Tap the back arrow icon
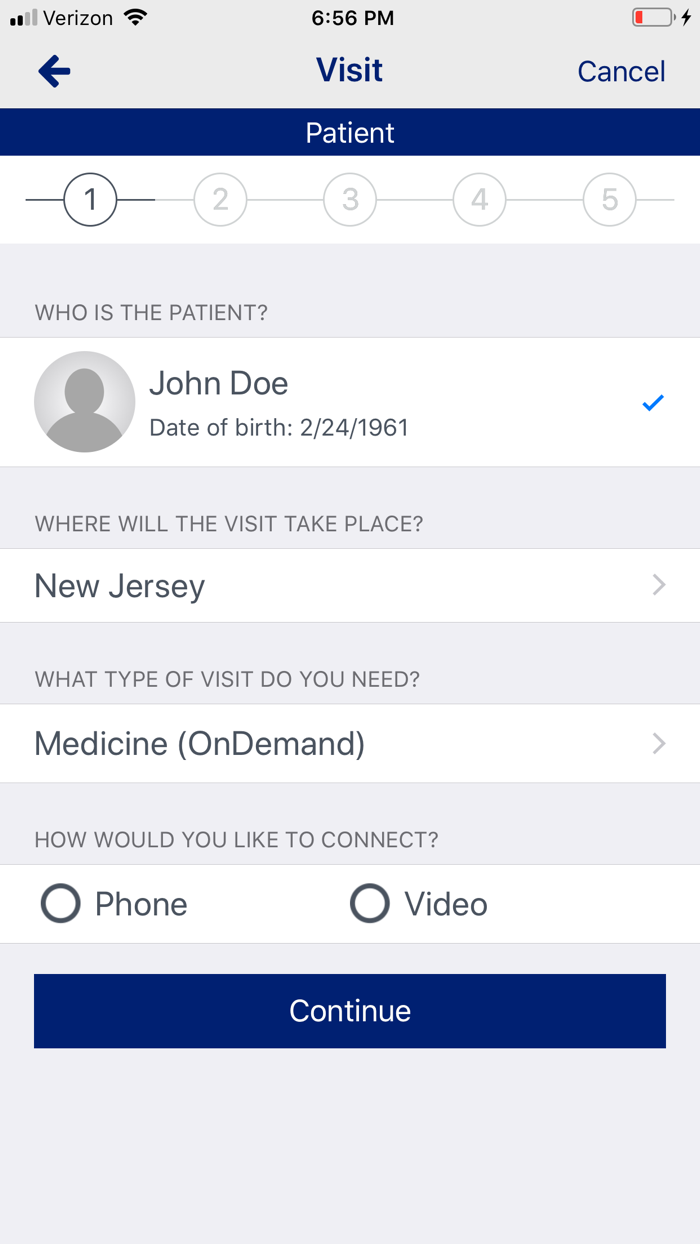Screen dimensions: 700x1244 (54, 71)
